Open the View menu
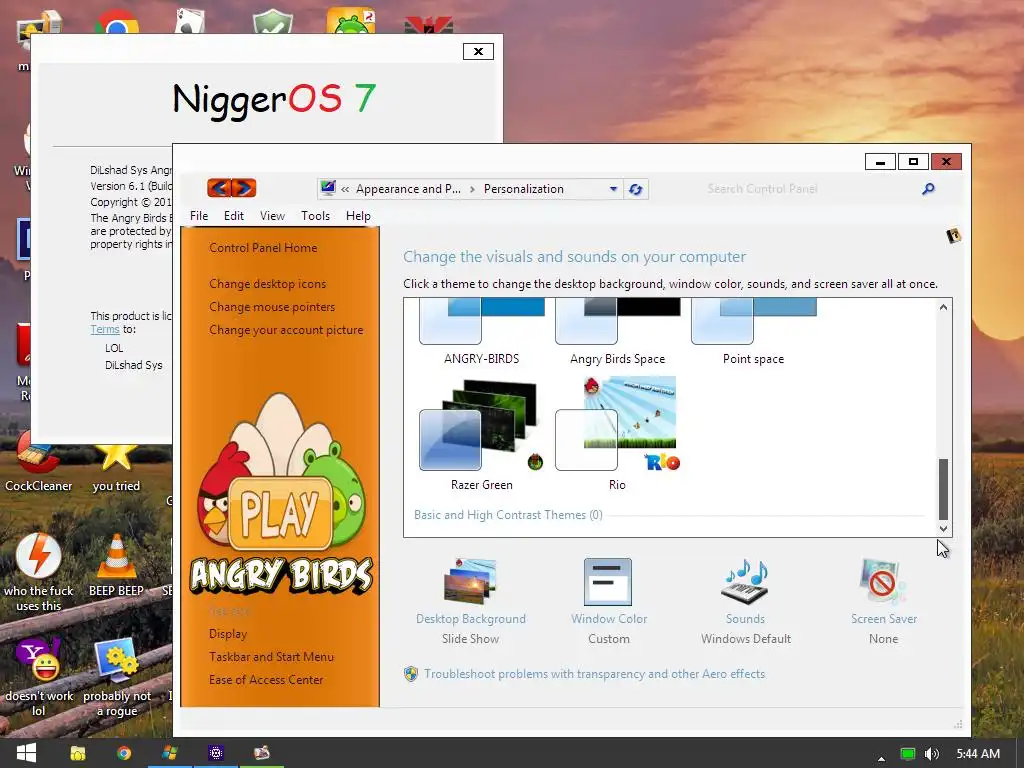Viewport: 1024px width, 768px height. point(272,216)
